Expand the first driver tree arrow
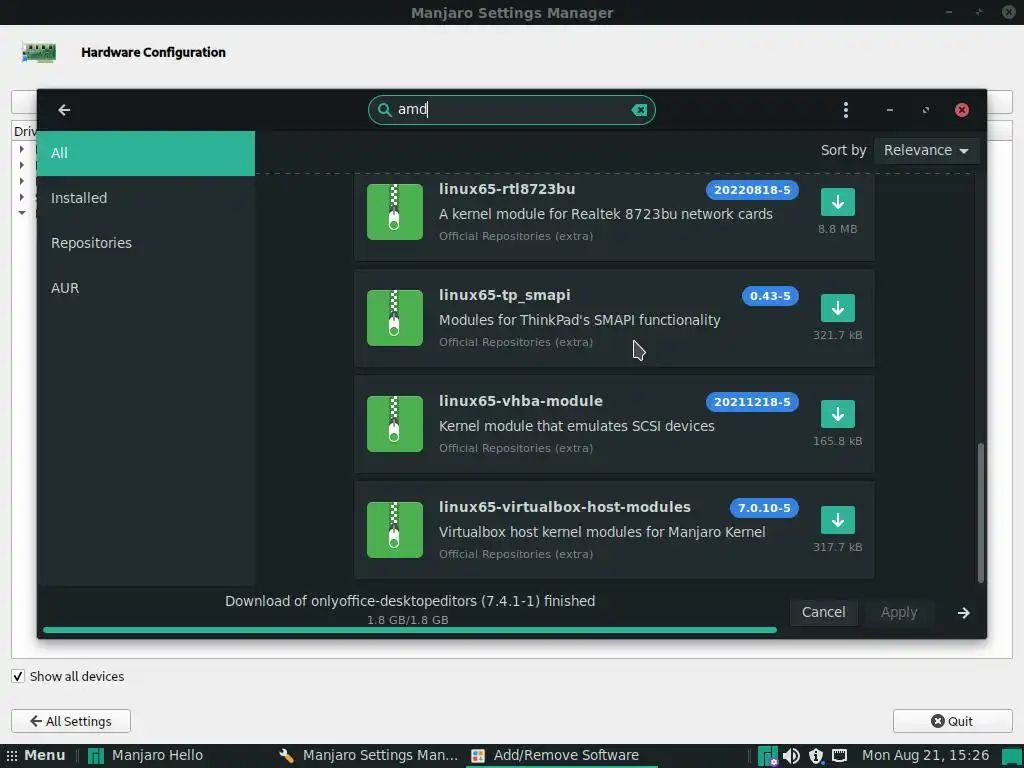 [x=22, y=150]
